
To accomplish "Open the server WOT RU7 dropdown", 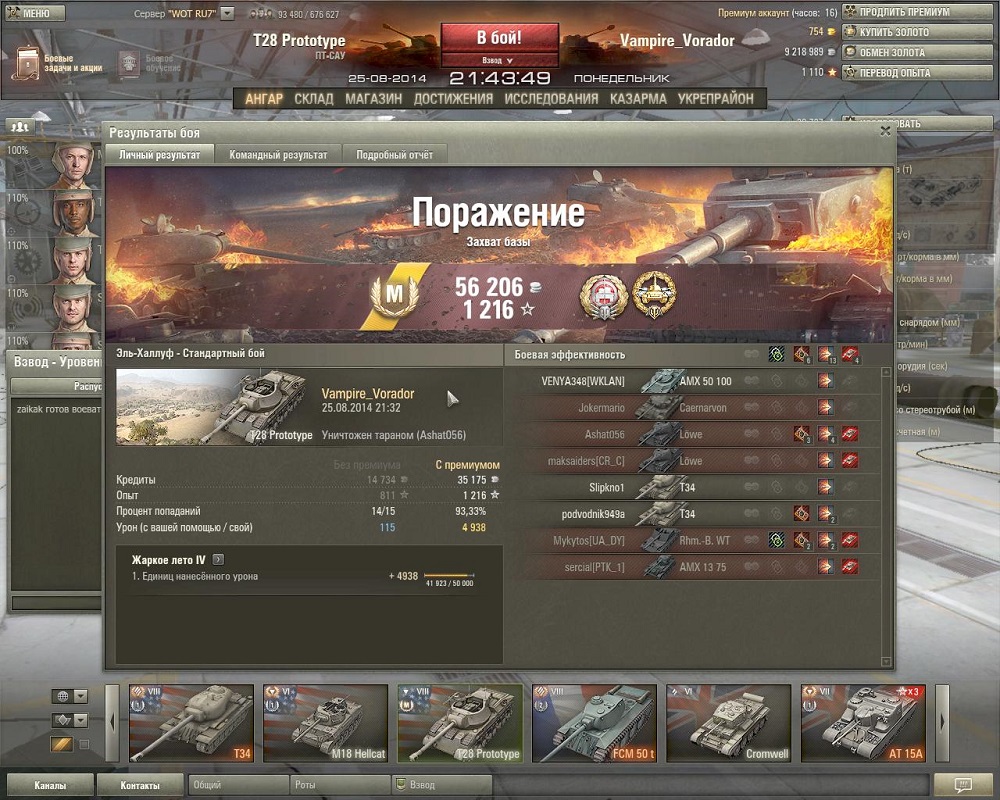I will point(227,13).
